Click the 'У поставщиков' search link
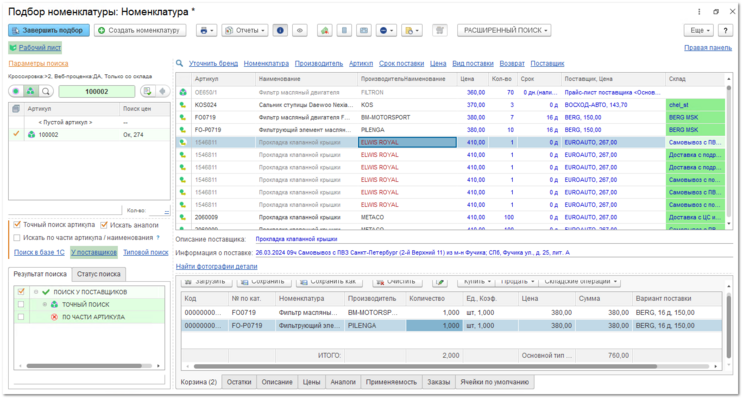This screenshot has height=399, width=743. point(94,252)
